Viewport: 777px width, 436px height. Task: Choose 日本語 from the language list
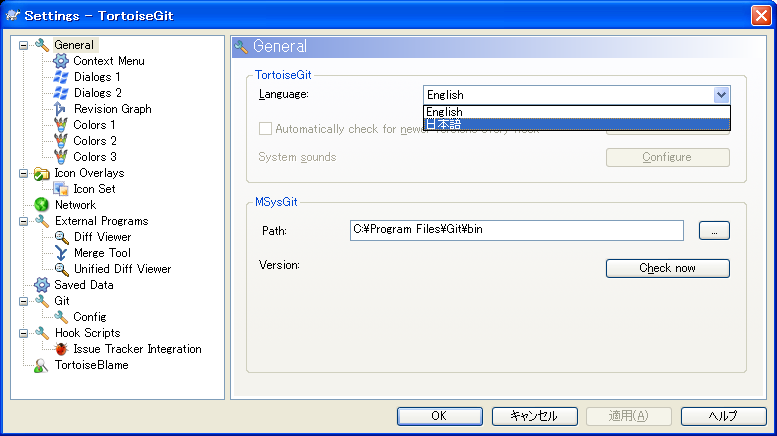pyautogui.click(x=576, y=124)
